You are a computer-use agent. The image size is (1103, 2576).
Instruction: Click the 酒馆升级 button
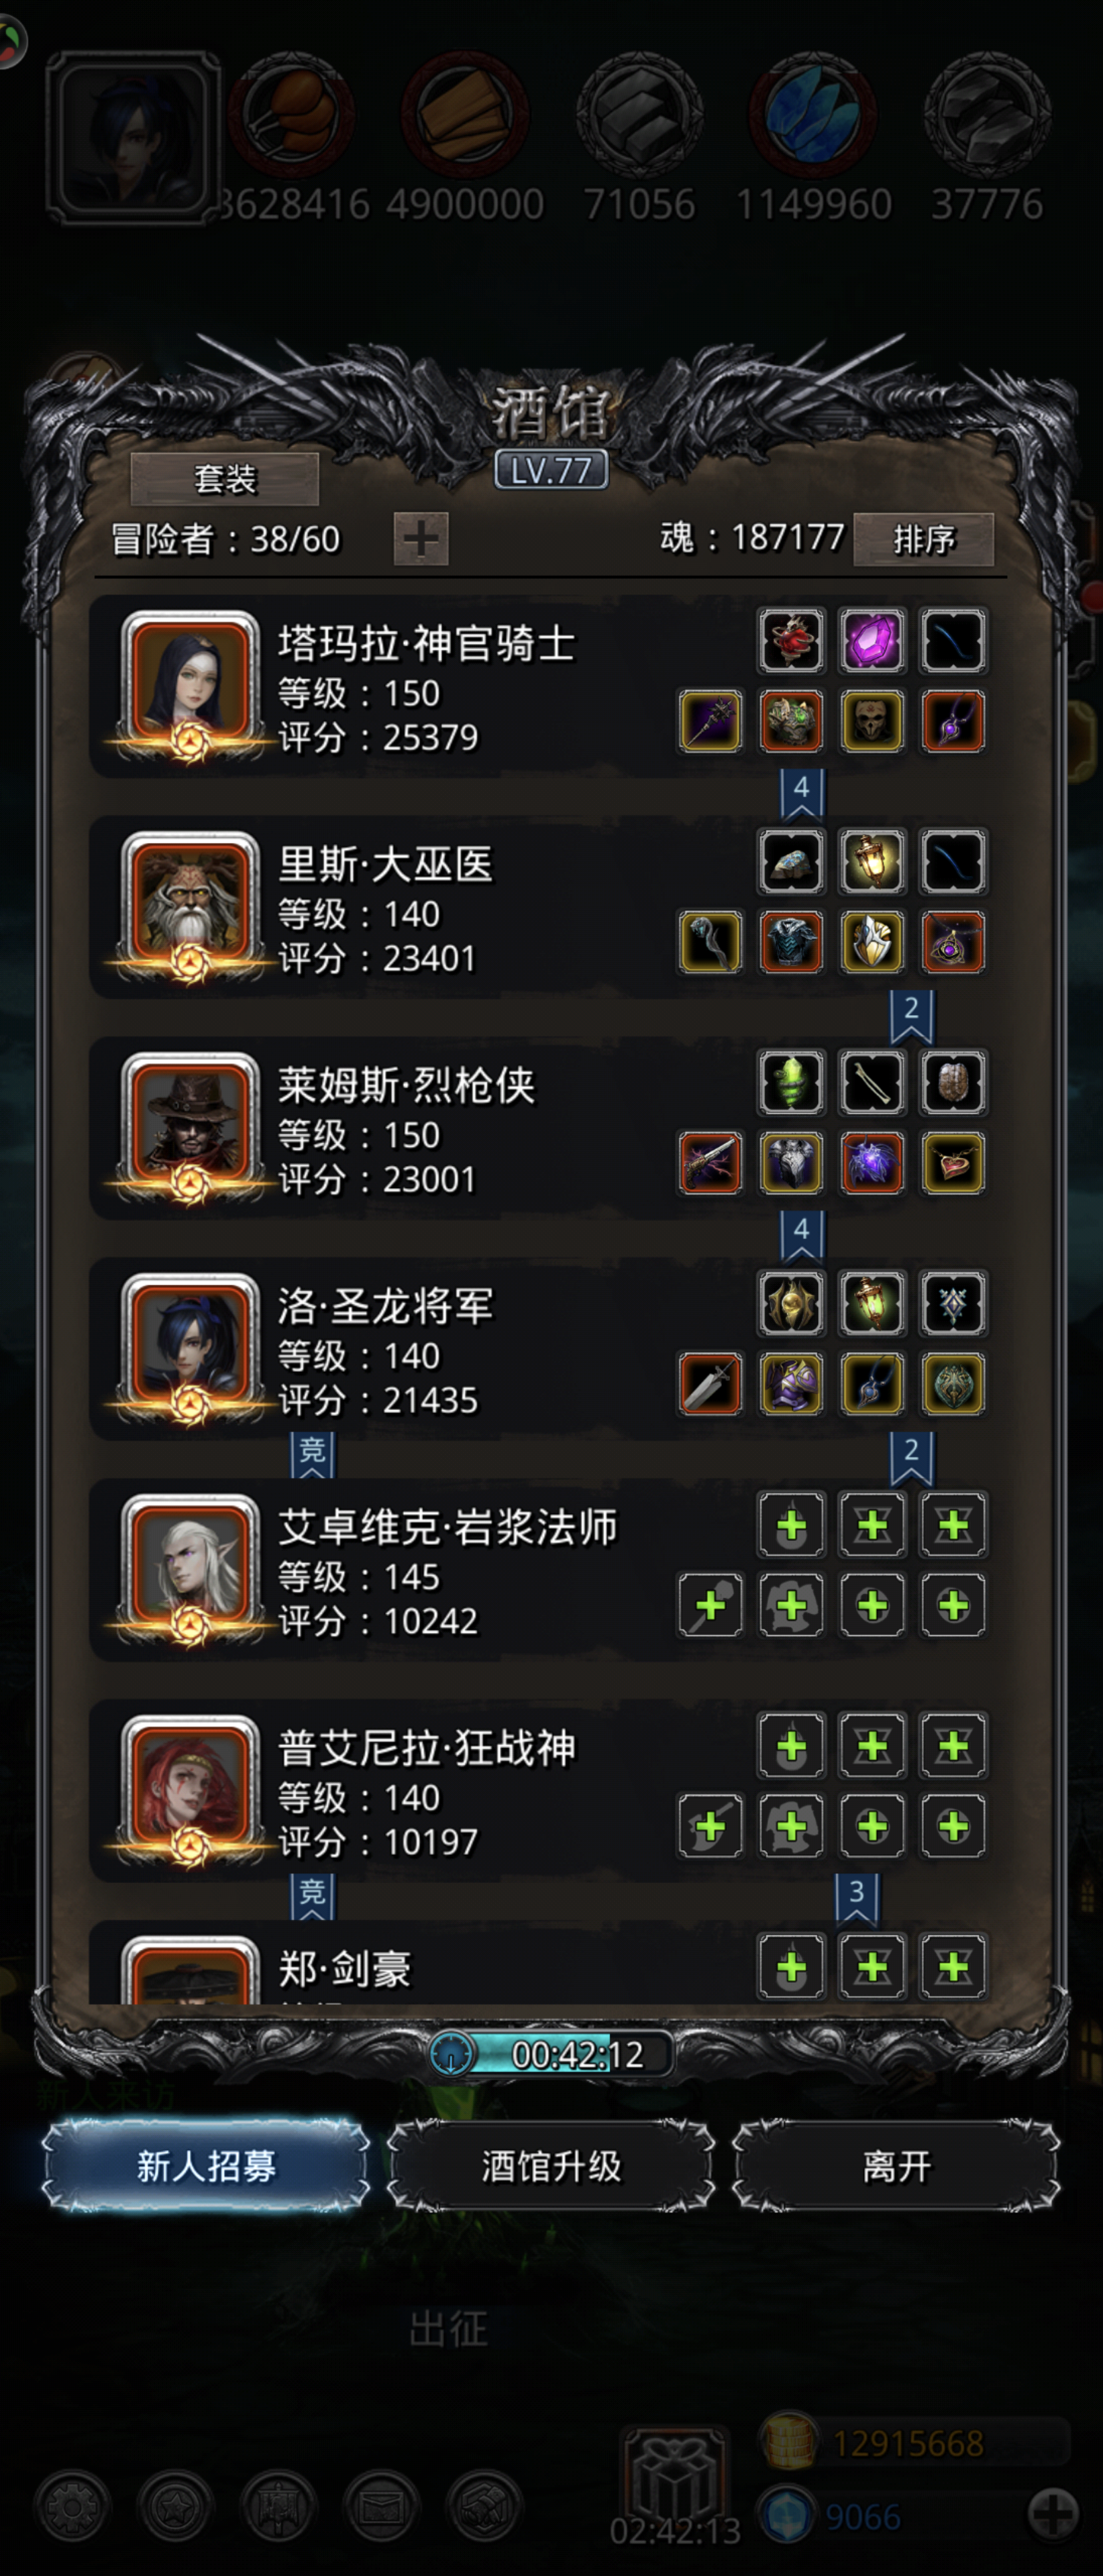(551, 2166)
